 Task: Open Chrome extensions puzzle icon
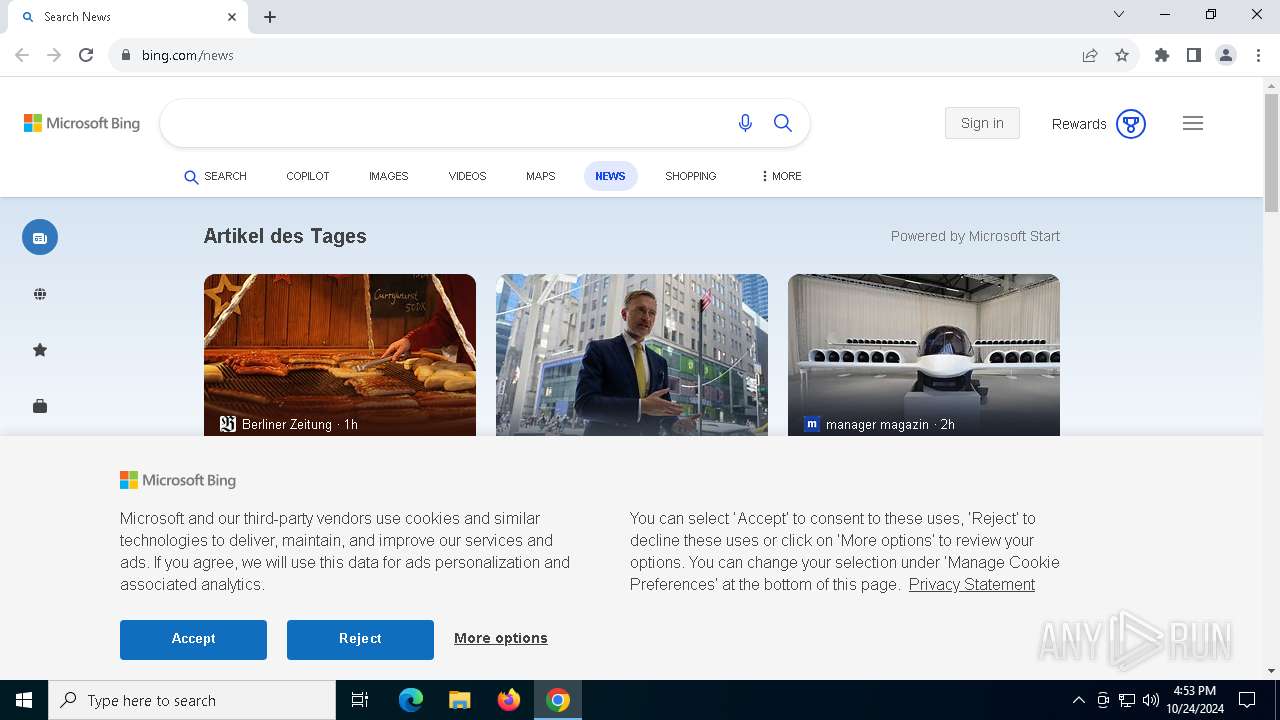(1162, 55)
